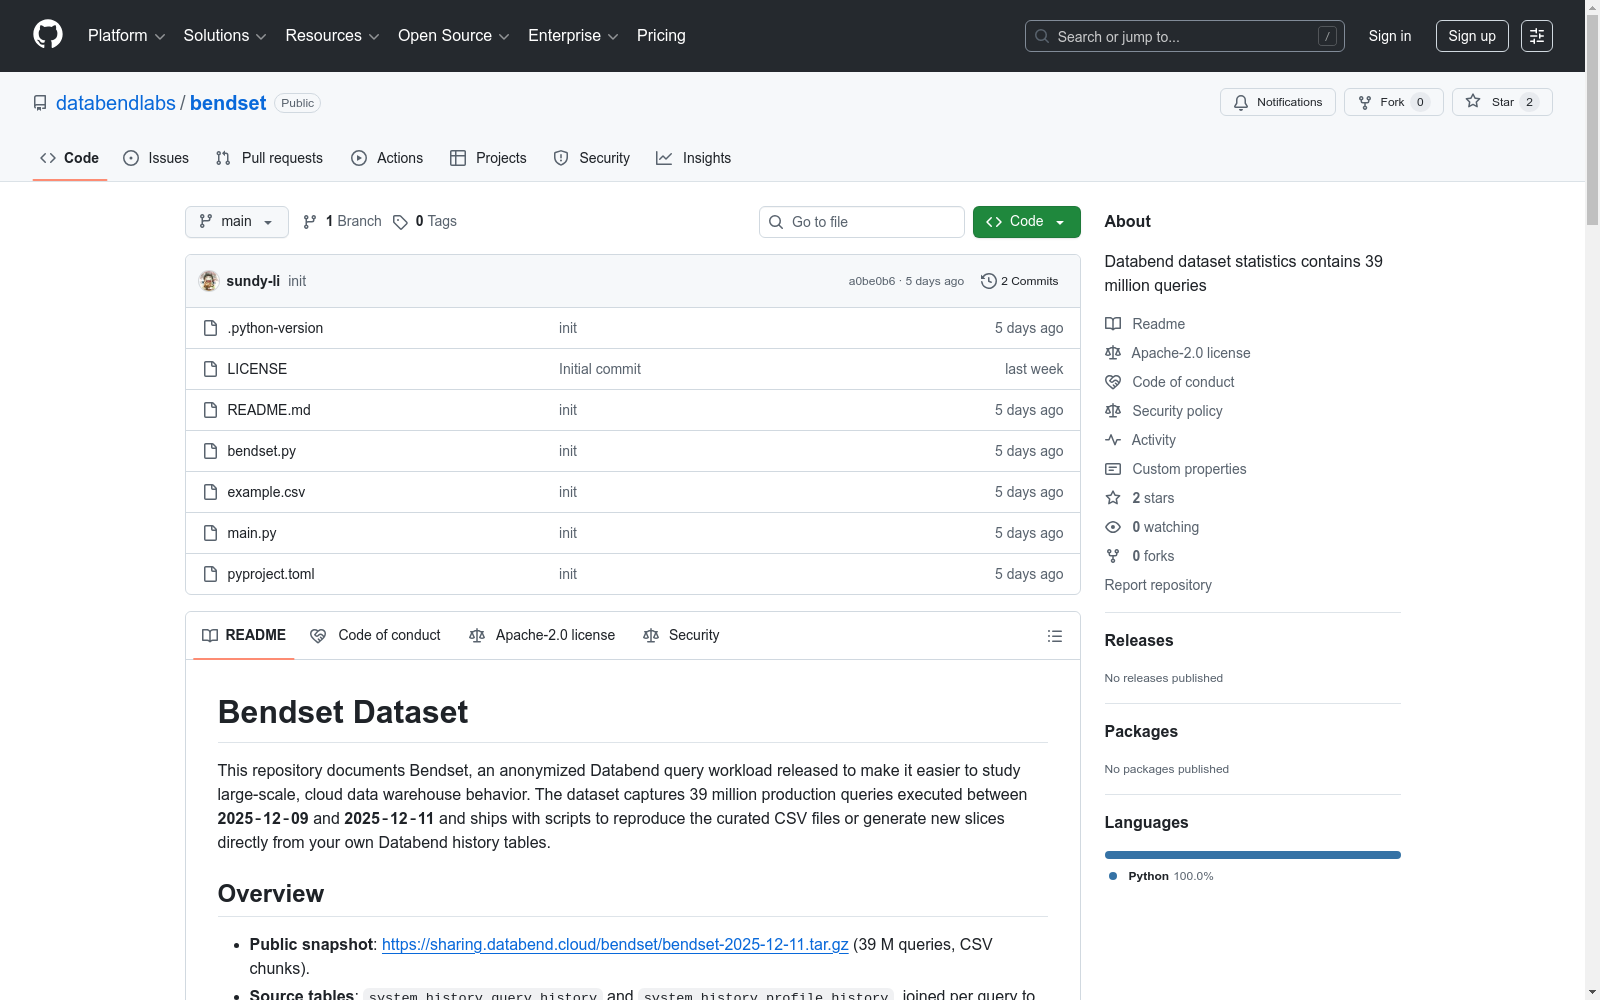Expand the Solutions menu
This screenshot has height=1000, width=1600.
coord(225,36)
